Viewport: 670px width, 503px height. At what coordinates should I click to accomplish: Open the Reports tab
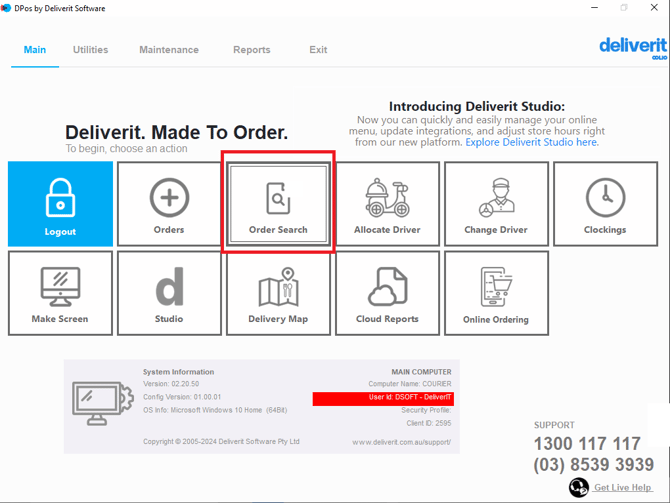point(252,50)
